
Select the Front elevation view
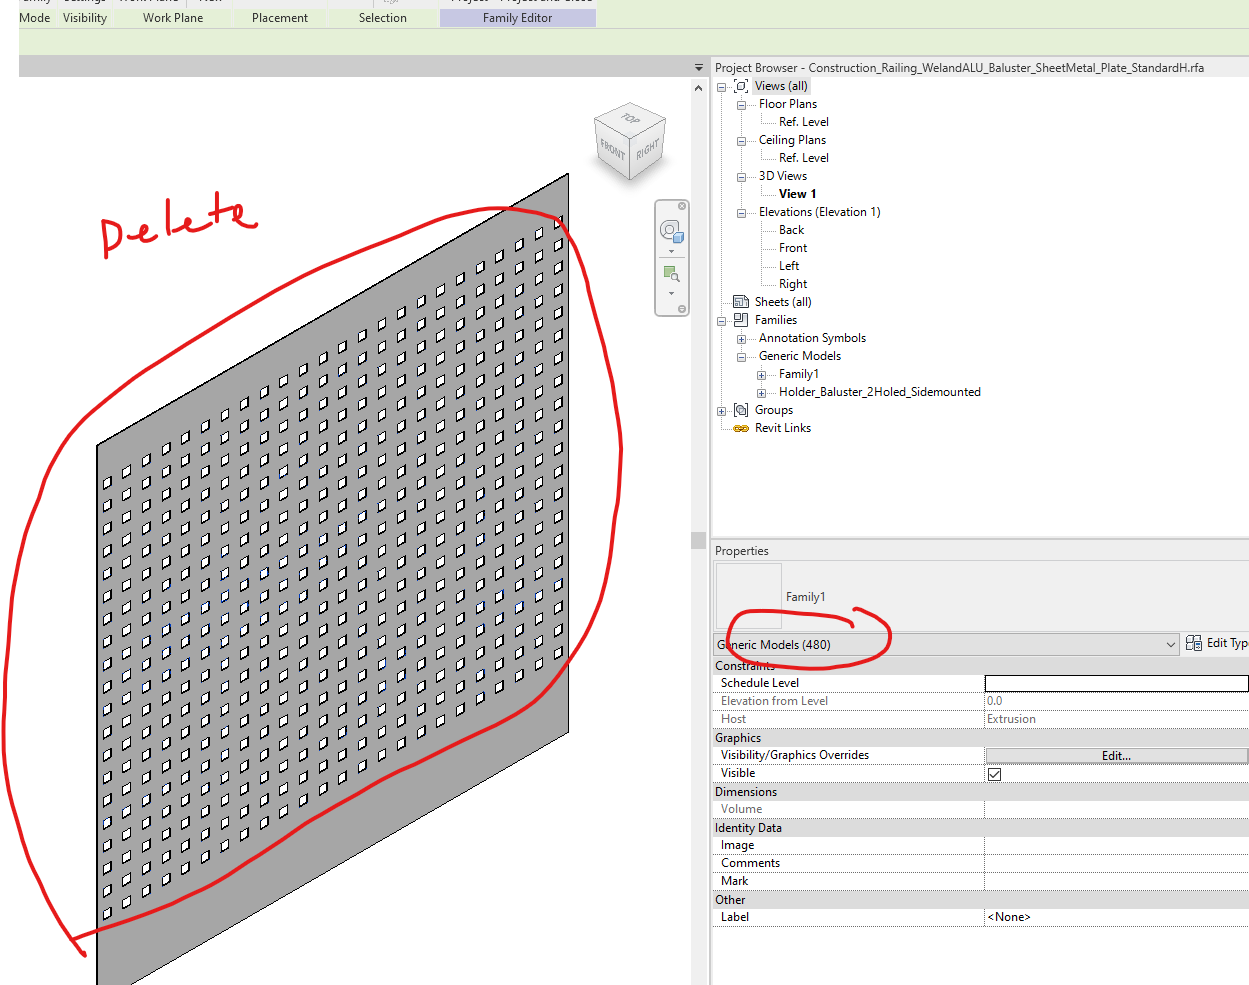pos(793,248)
